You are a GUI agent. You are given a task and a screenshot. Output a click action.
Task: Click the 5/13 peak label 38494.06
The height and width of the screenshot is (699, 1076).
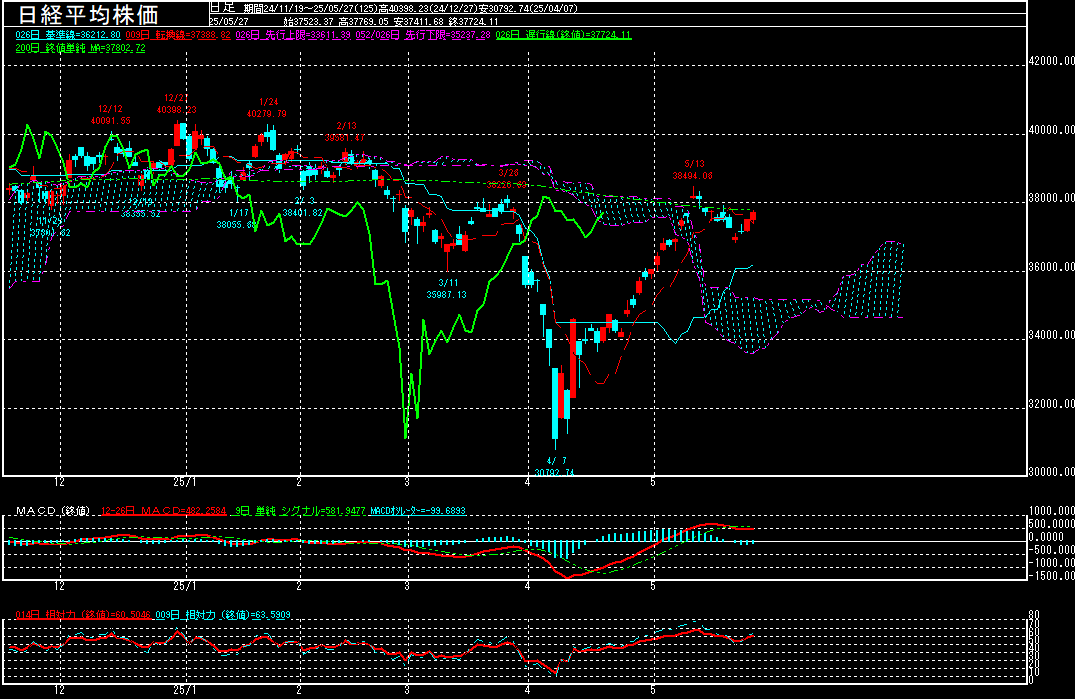click(x=693, y=169)
